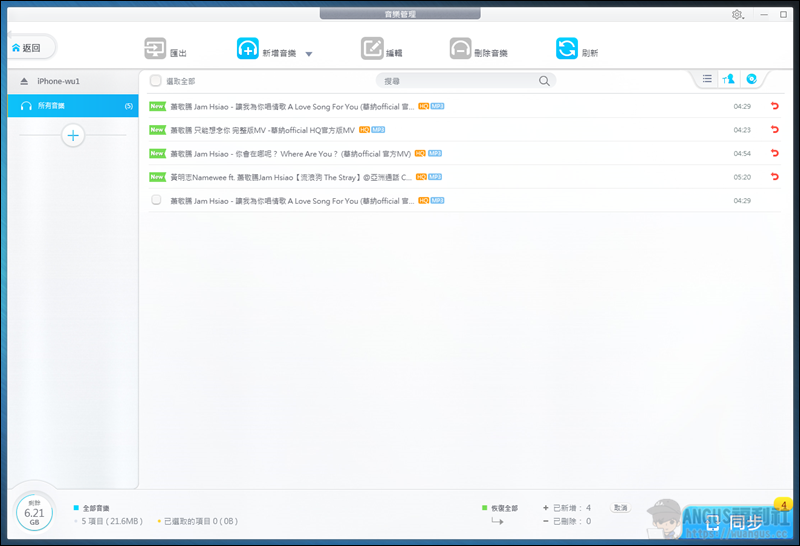The width and height of the screenshot is (800, 546).
Task: Click the 刪除音樂 delete music icon
Action: pyautogui.click(x=460, y=50)
